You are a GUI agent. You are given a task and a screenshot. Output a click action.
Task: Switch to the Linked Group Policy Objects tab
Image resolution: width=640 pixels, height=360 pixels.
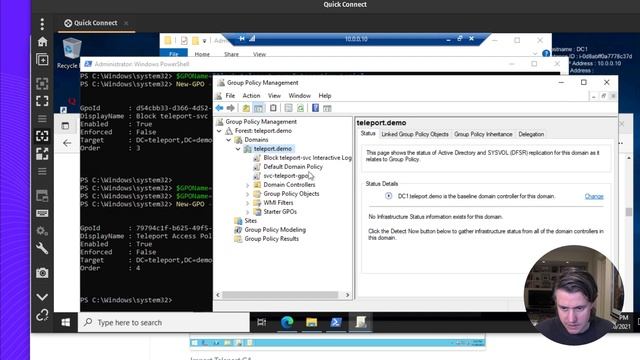point(415,134)
